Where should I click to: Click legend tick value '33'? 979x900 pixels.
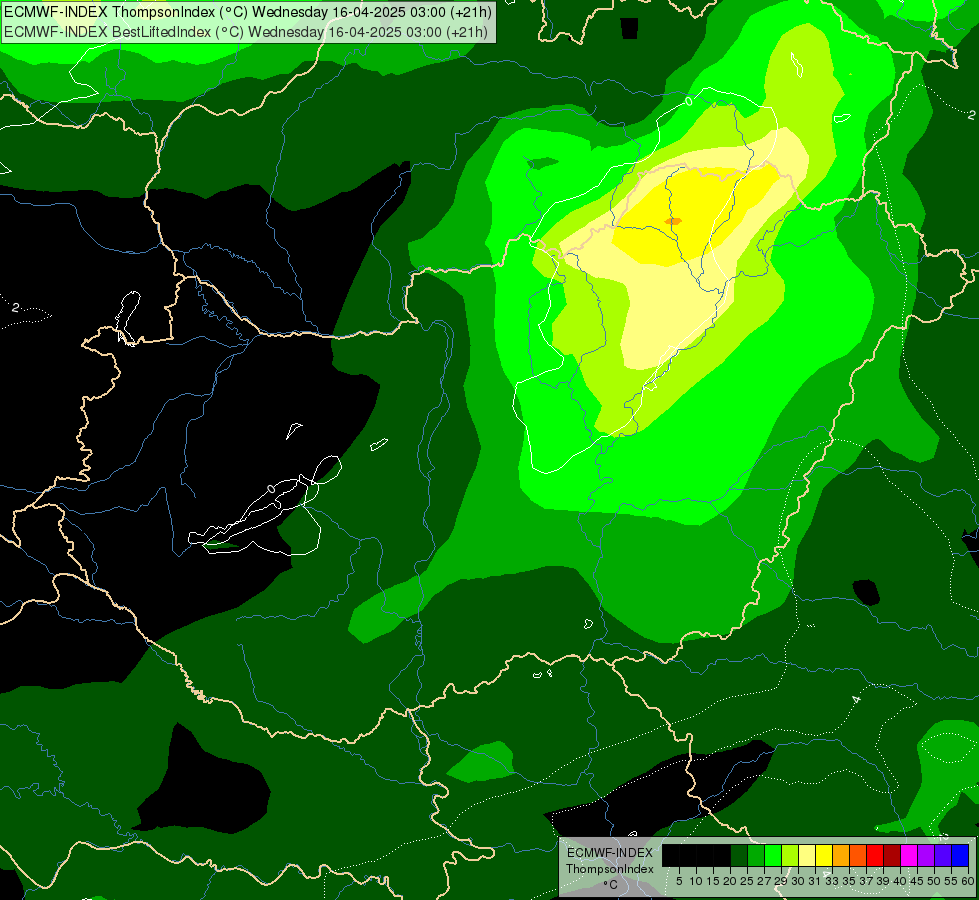(832, 881)
